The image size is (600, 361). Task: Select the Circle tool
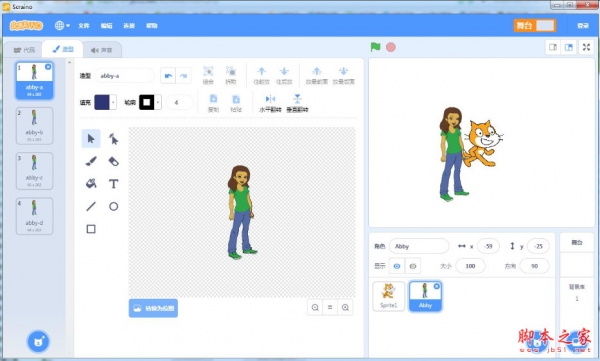click(113, 206)
